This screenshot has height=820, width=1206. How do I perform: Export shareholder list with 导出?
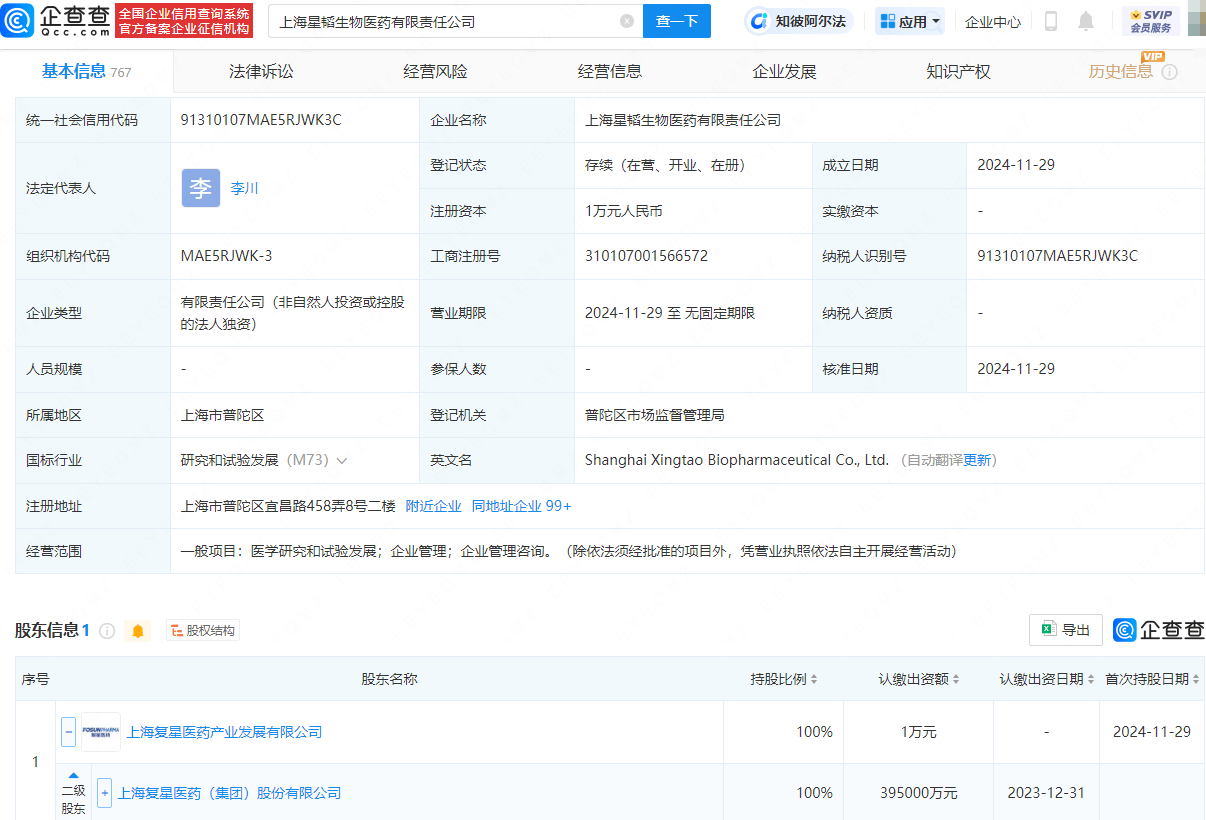(x=1065, y=630)
